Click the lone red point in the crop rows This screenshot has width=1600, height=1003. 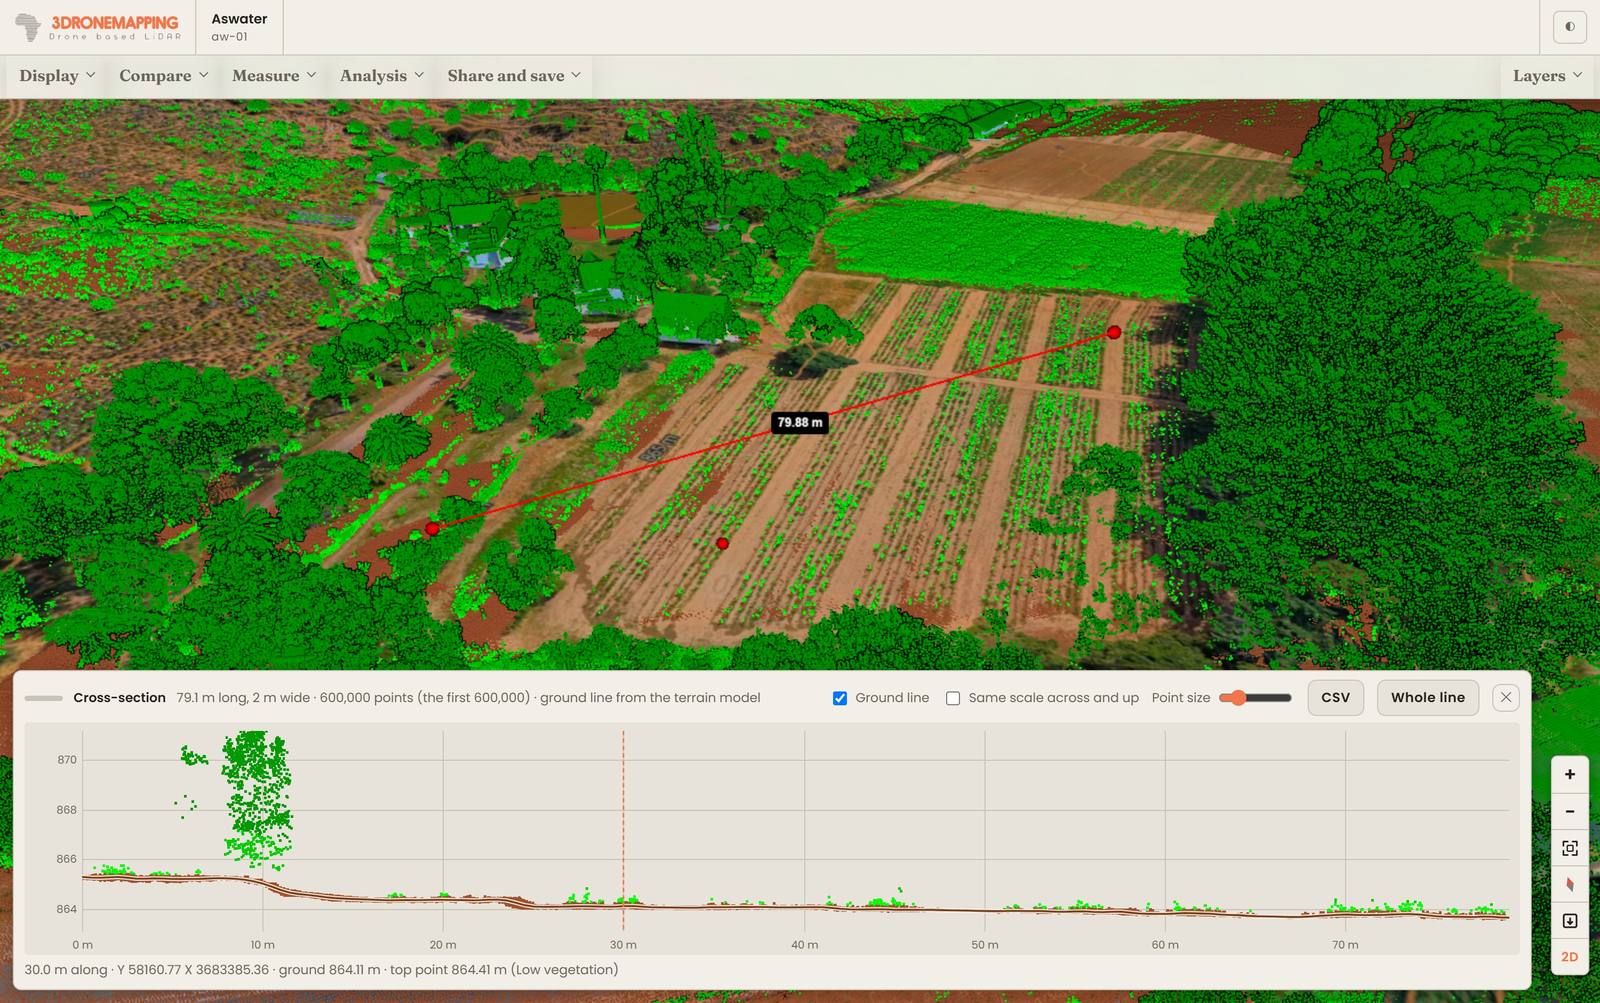[x=722, y=543]
